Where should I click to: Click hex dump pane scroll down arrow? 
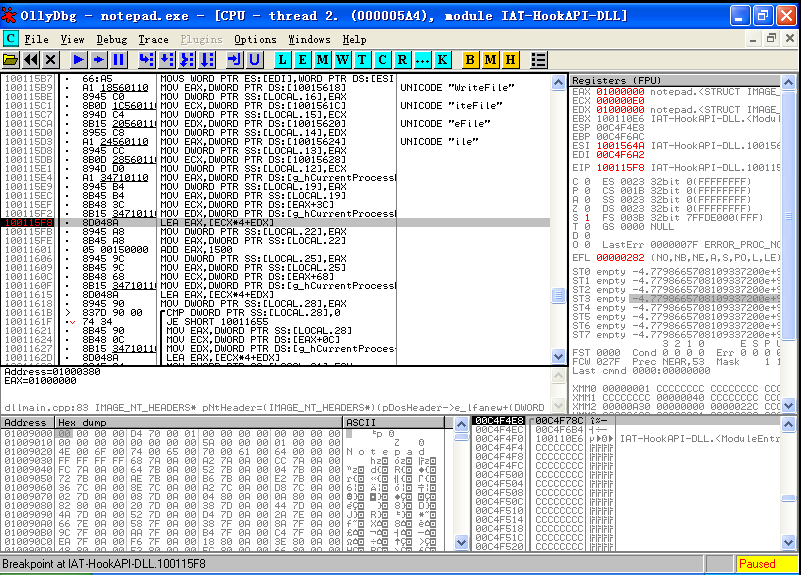tap(461, 542)
